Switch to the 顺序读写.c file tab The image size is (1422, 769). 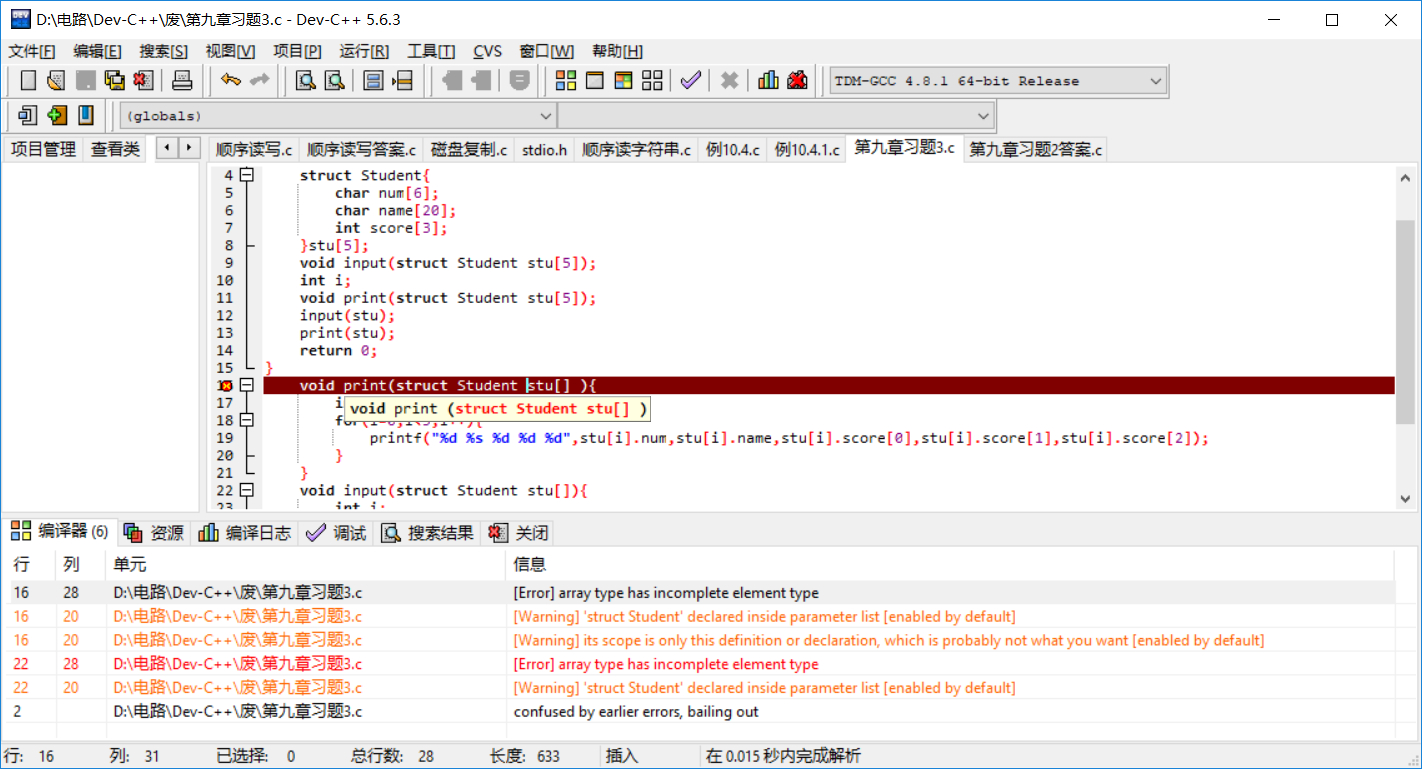[254, 150]
